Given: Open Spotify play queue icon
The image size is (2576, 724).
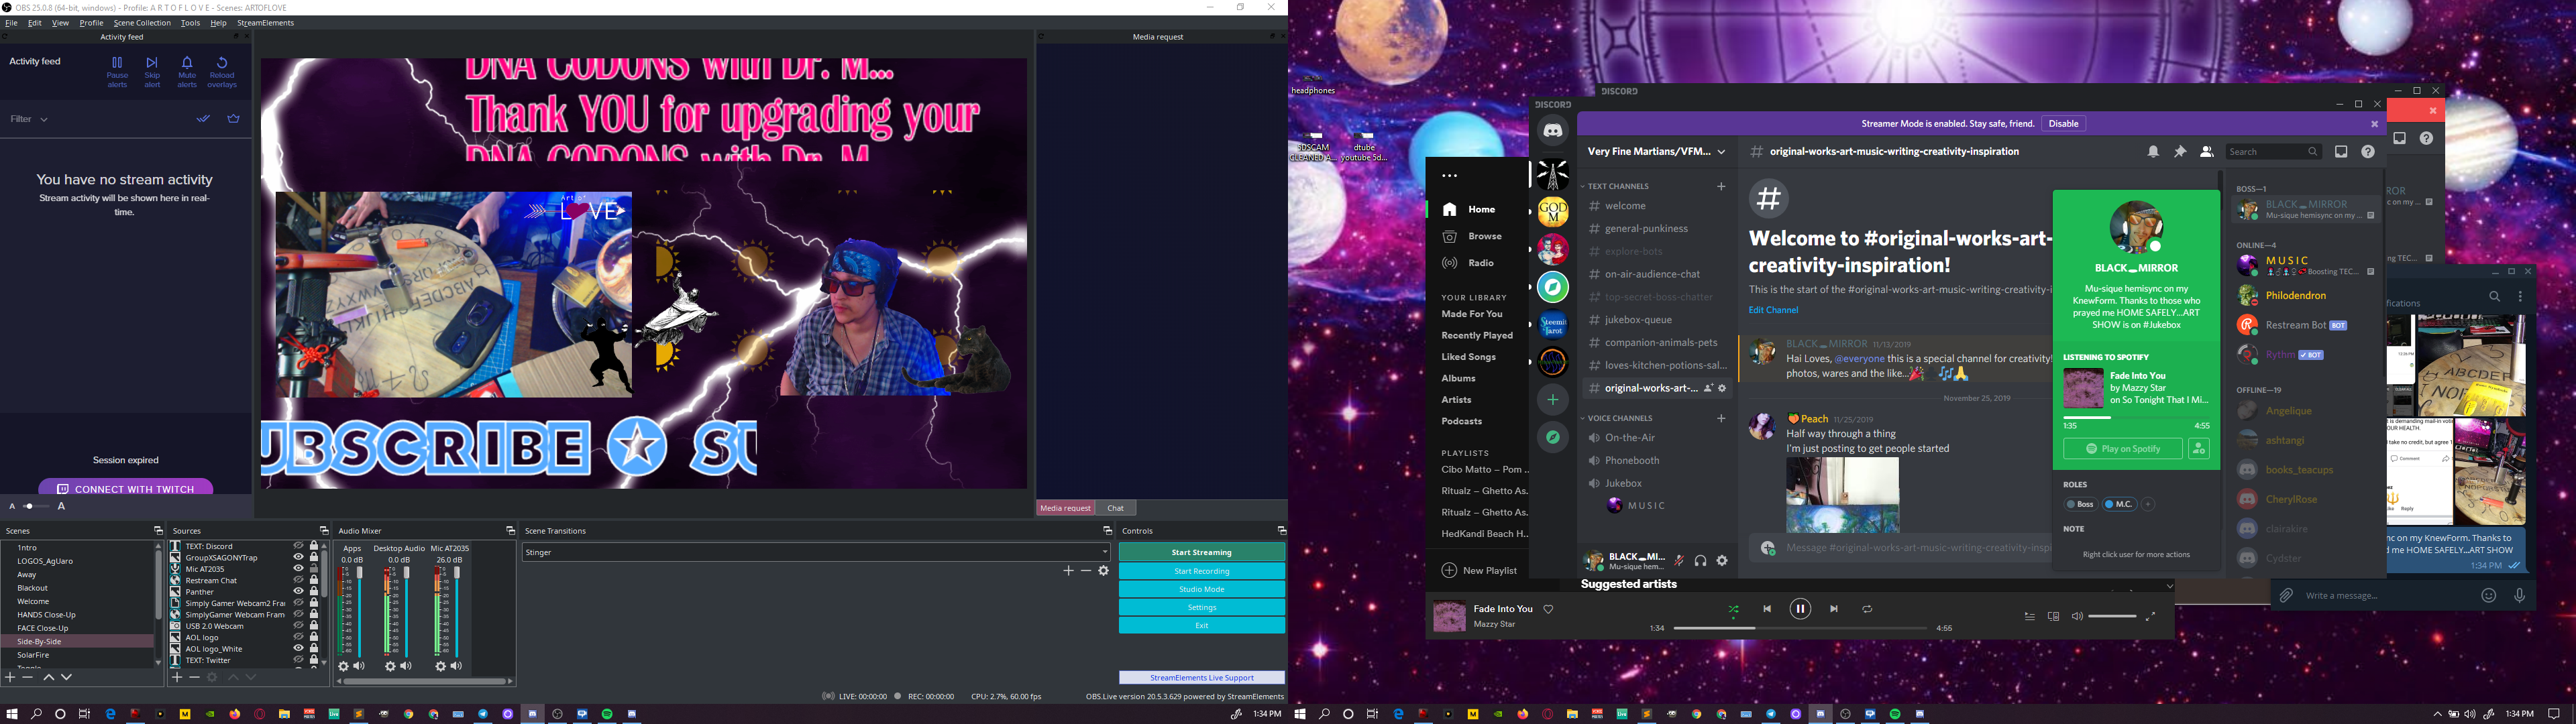Looking at the screenshot, I should [2029, 616].
